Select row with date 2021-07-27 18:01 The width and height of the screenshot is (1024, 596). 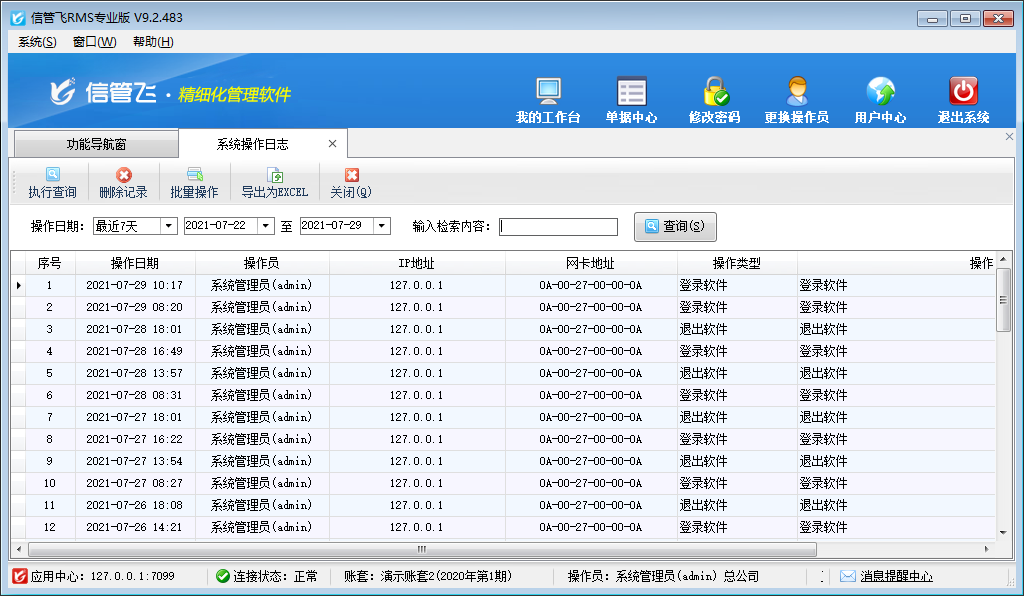(504, 417)
